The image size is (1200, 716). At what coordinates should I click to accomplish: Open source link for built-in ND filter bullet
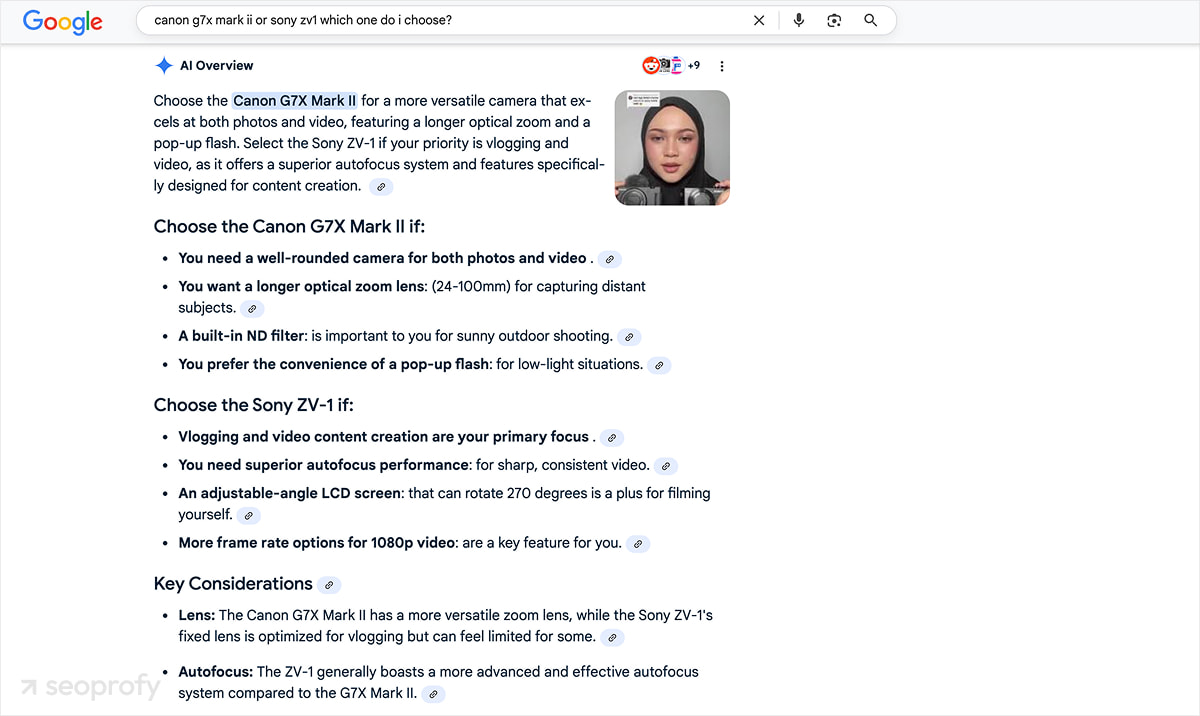pos(629,337)
